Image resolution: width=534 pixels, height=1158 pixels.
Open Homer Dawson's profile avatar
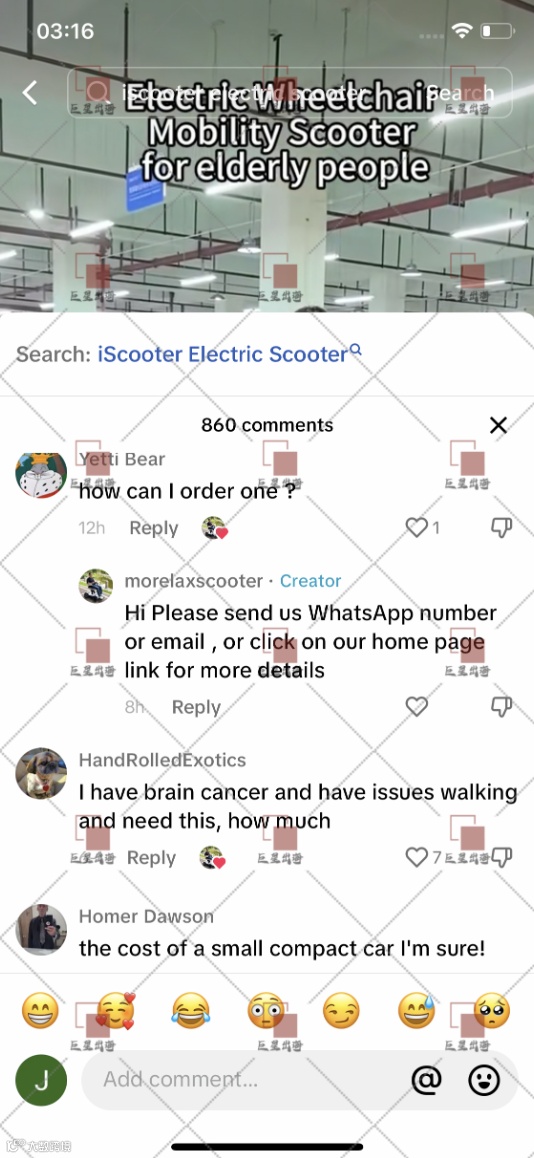(41, 930)
